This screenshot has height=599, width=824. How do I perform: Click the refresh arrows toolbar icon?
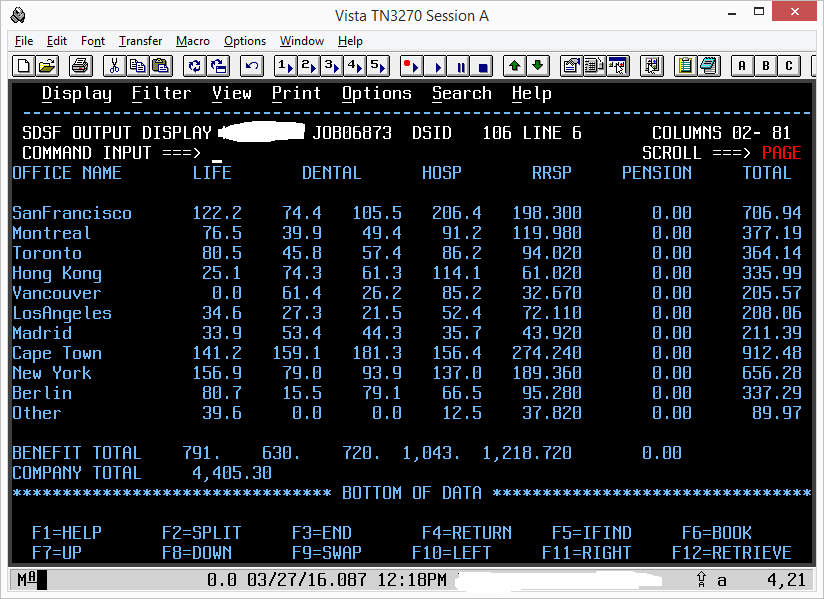point(194,66)
